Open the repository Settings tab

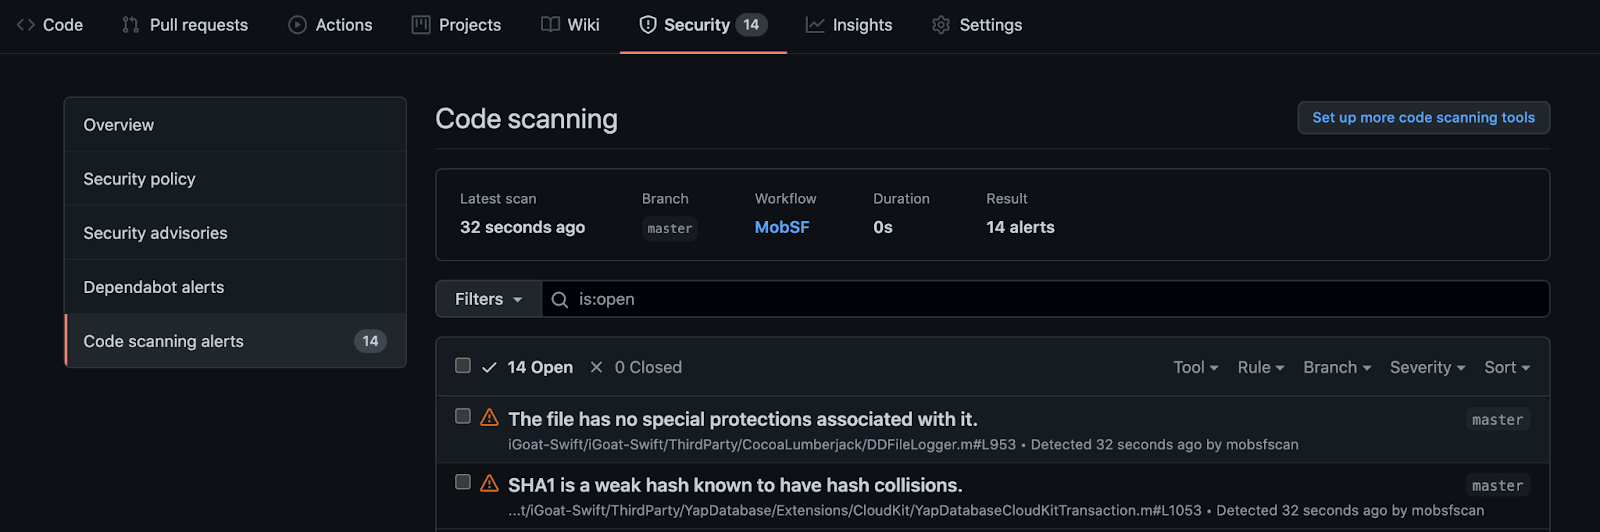tap(976, 25)
